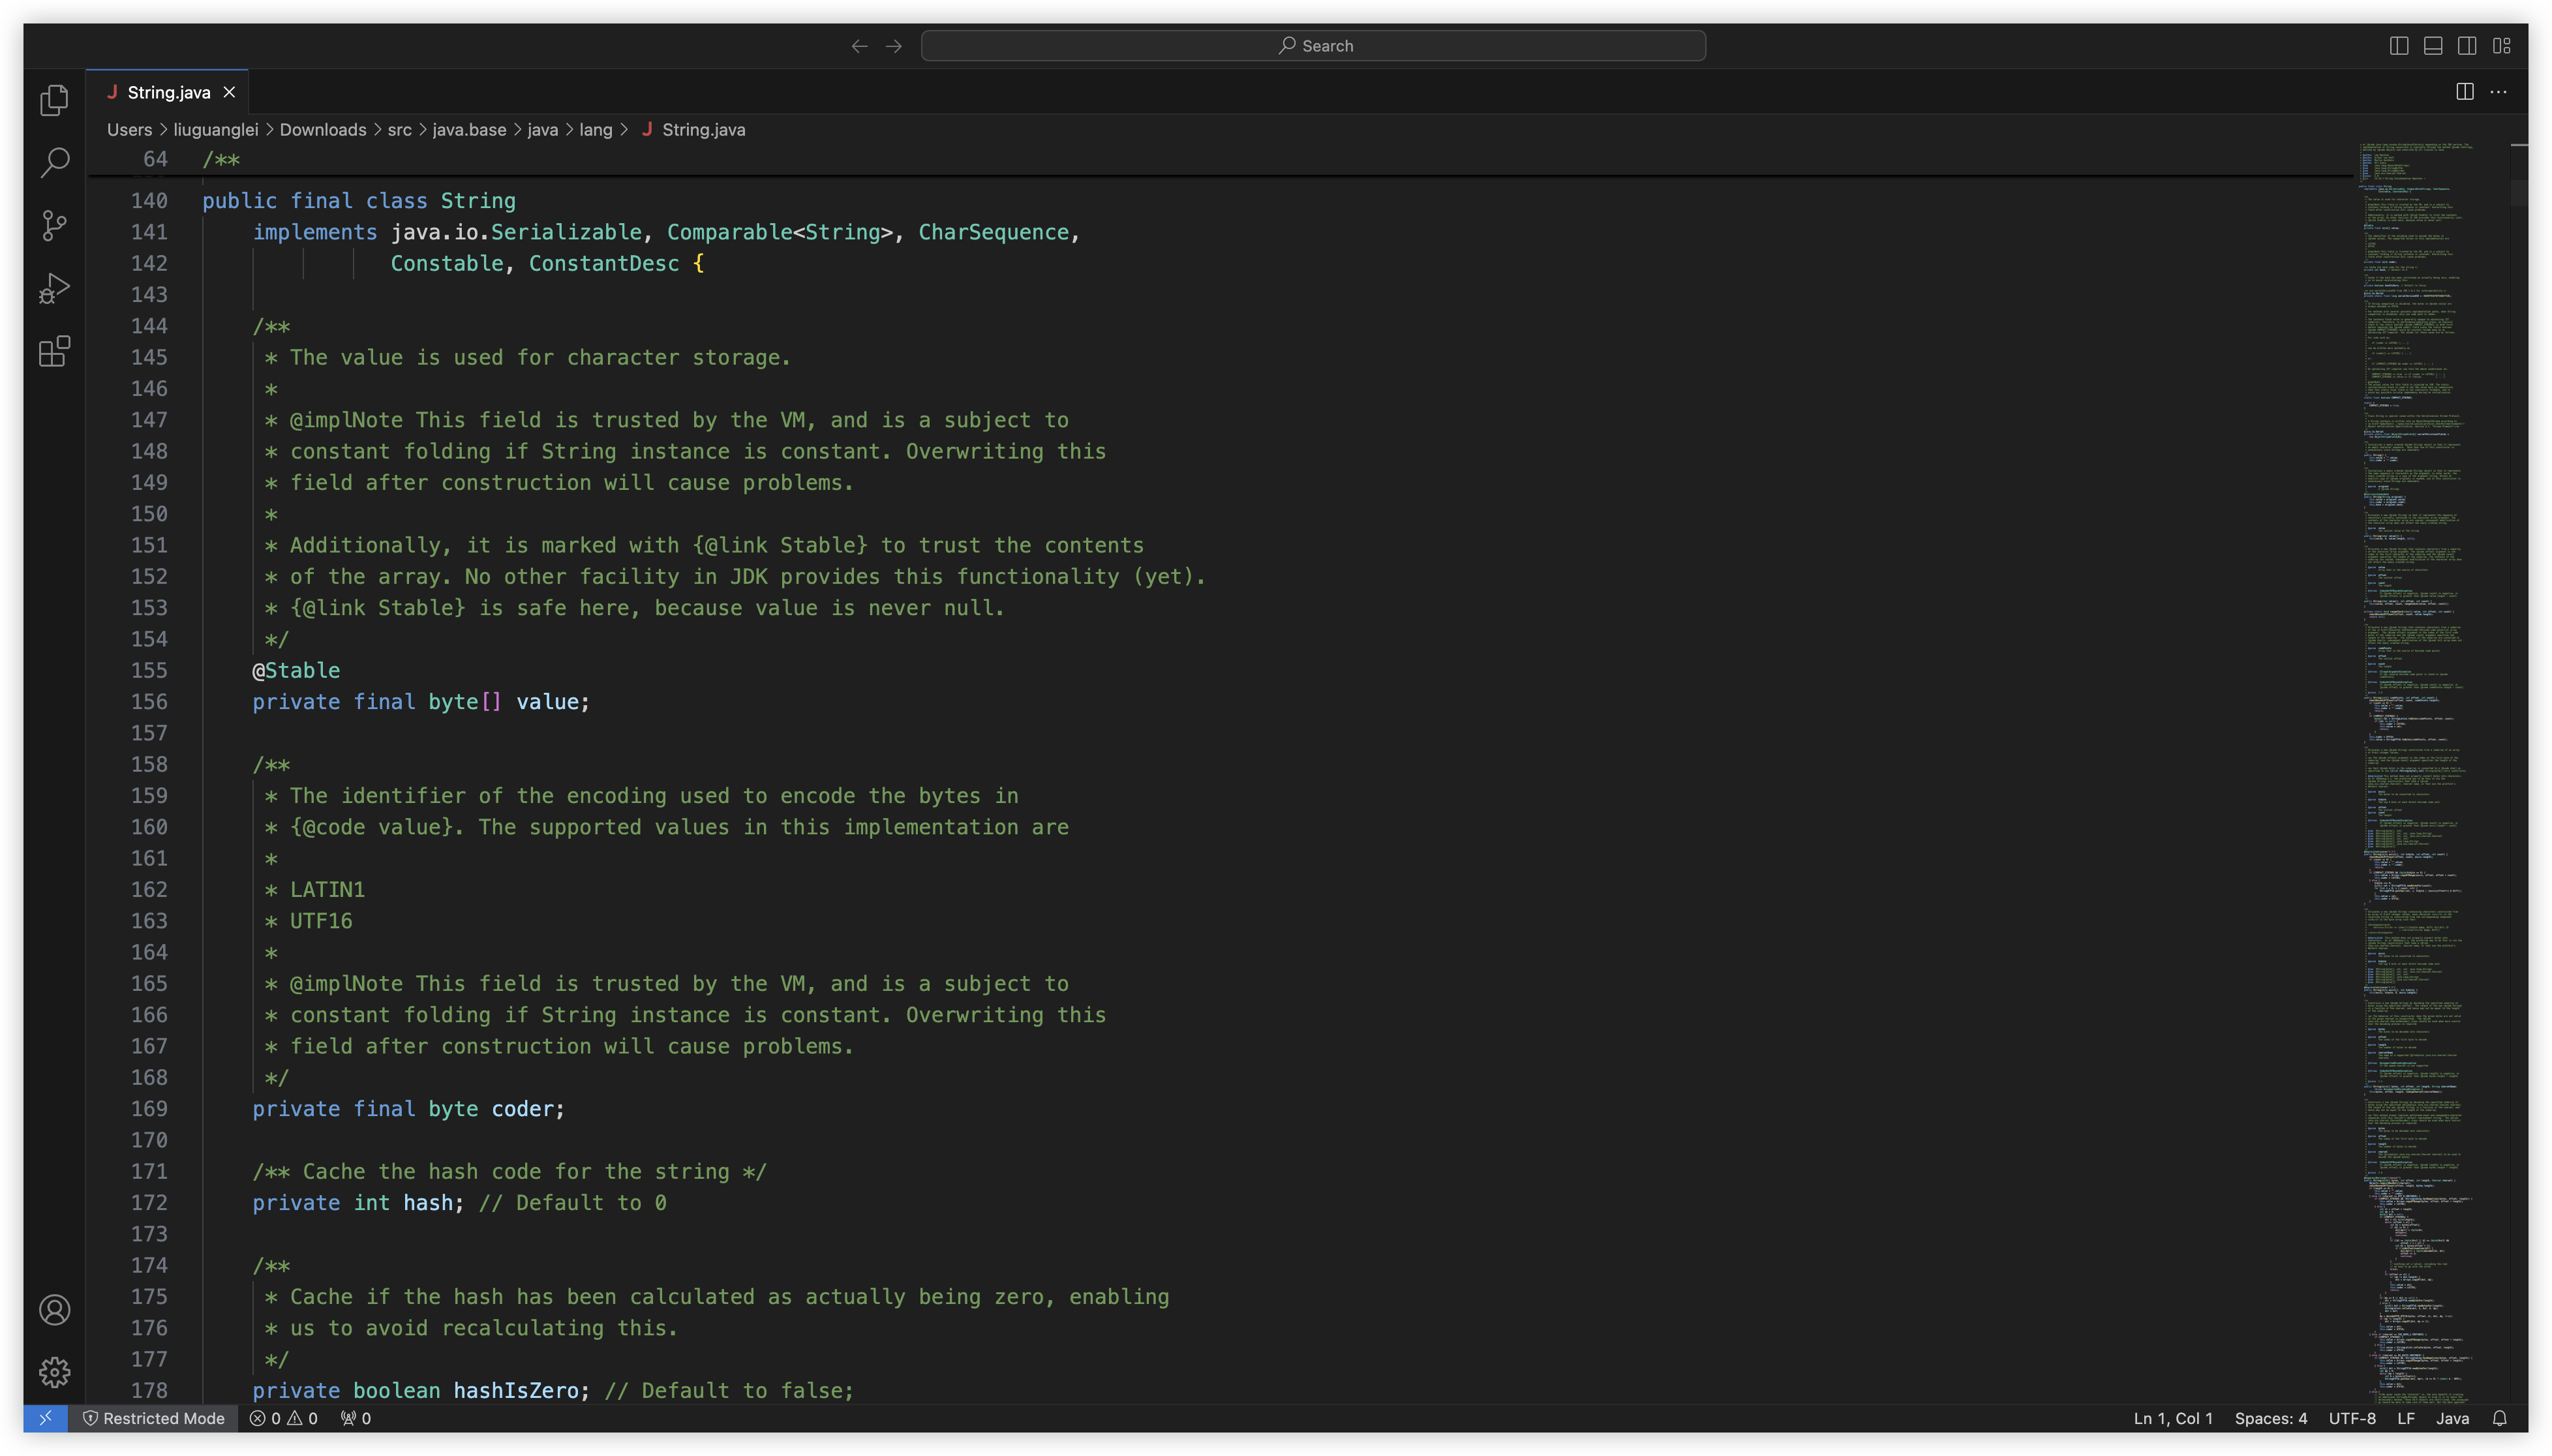Open the Extensions view

click(x=55, y=351)
